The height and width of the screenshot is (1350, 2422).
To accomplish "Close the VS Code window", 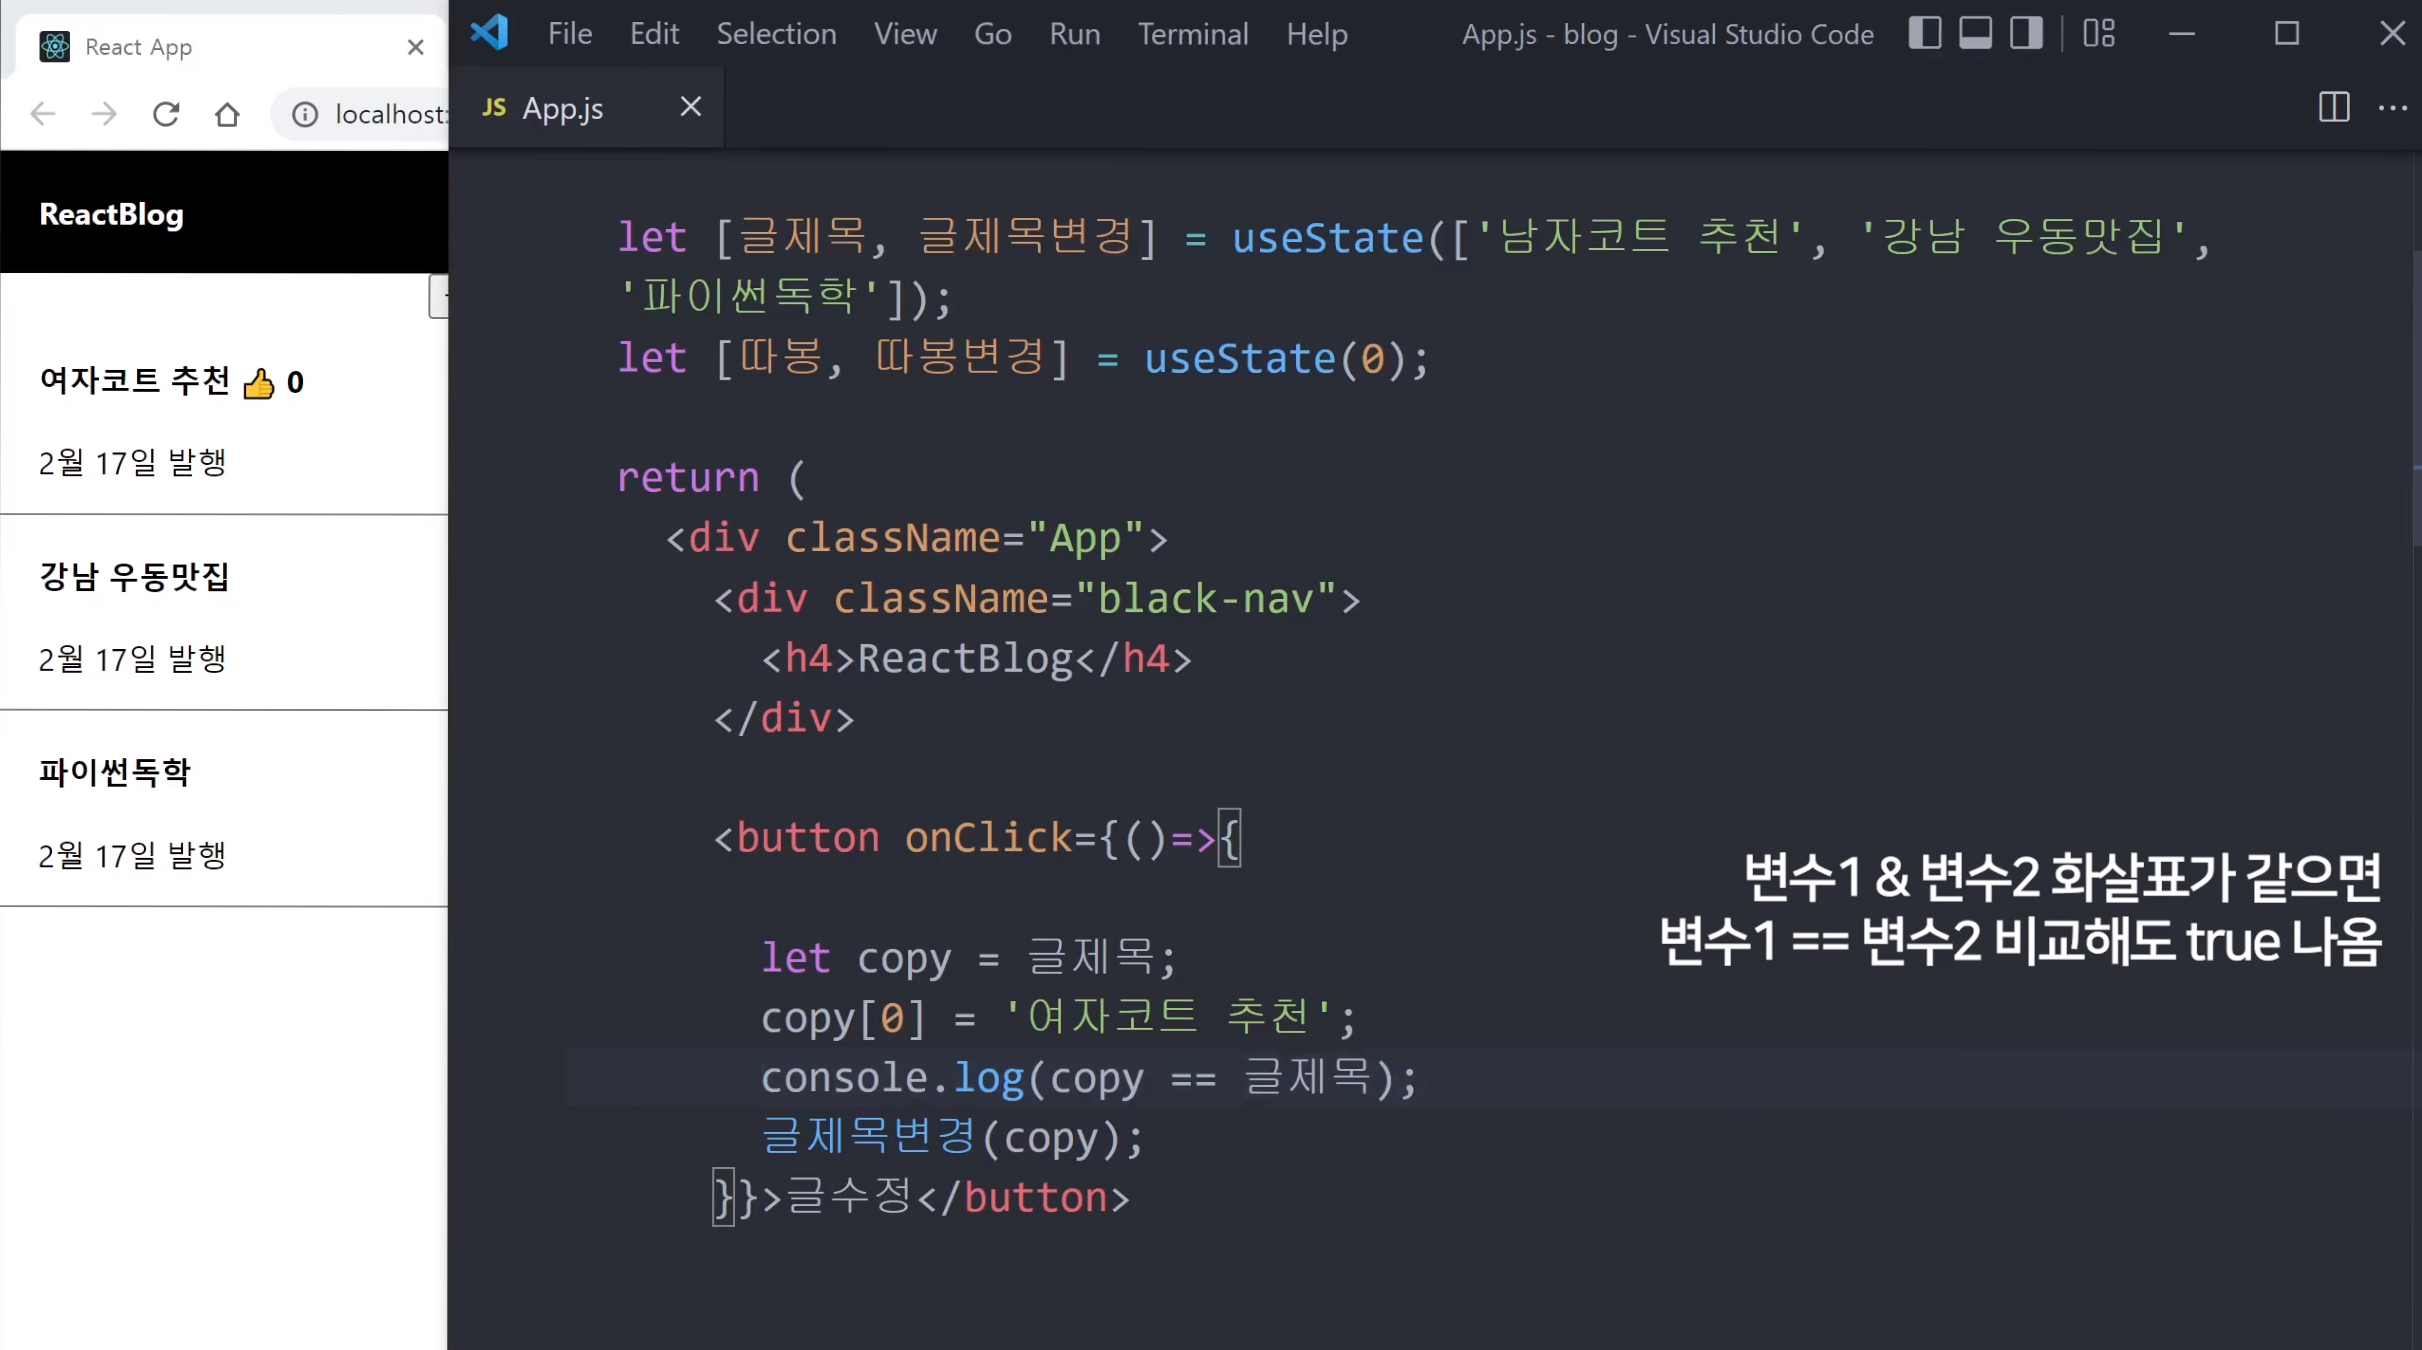I will pyautogui.click(x=2392, y=34).
